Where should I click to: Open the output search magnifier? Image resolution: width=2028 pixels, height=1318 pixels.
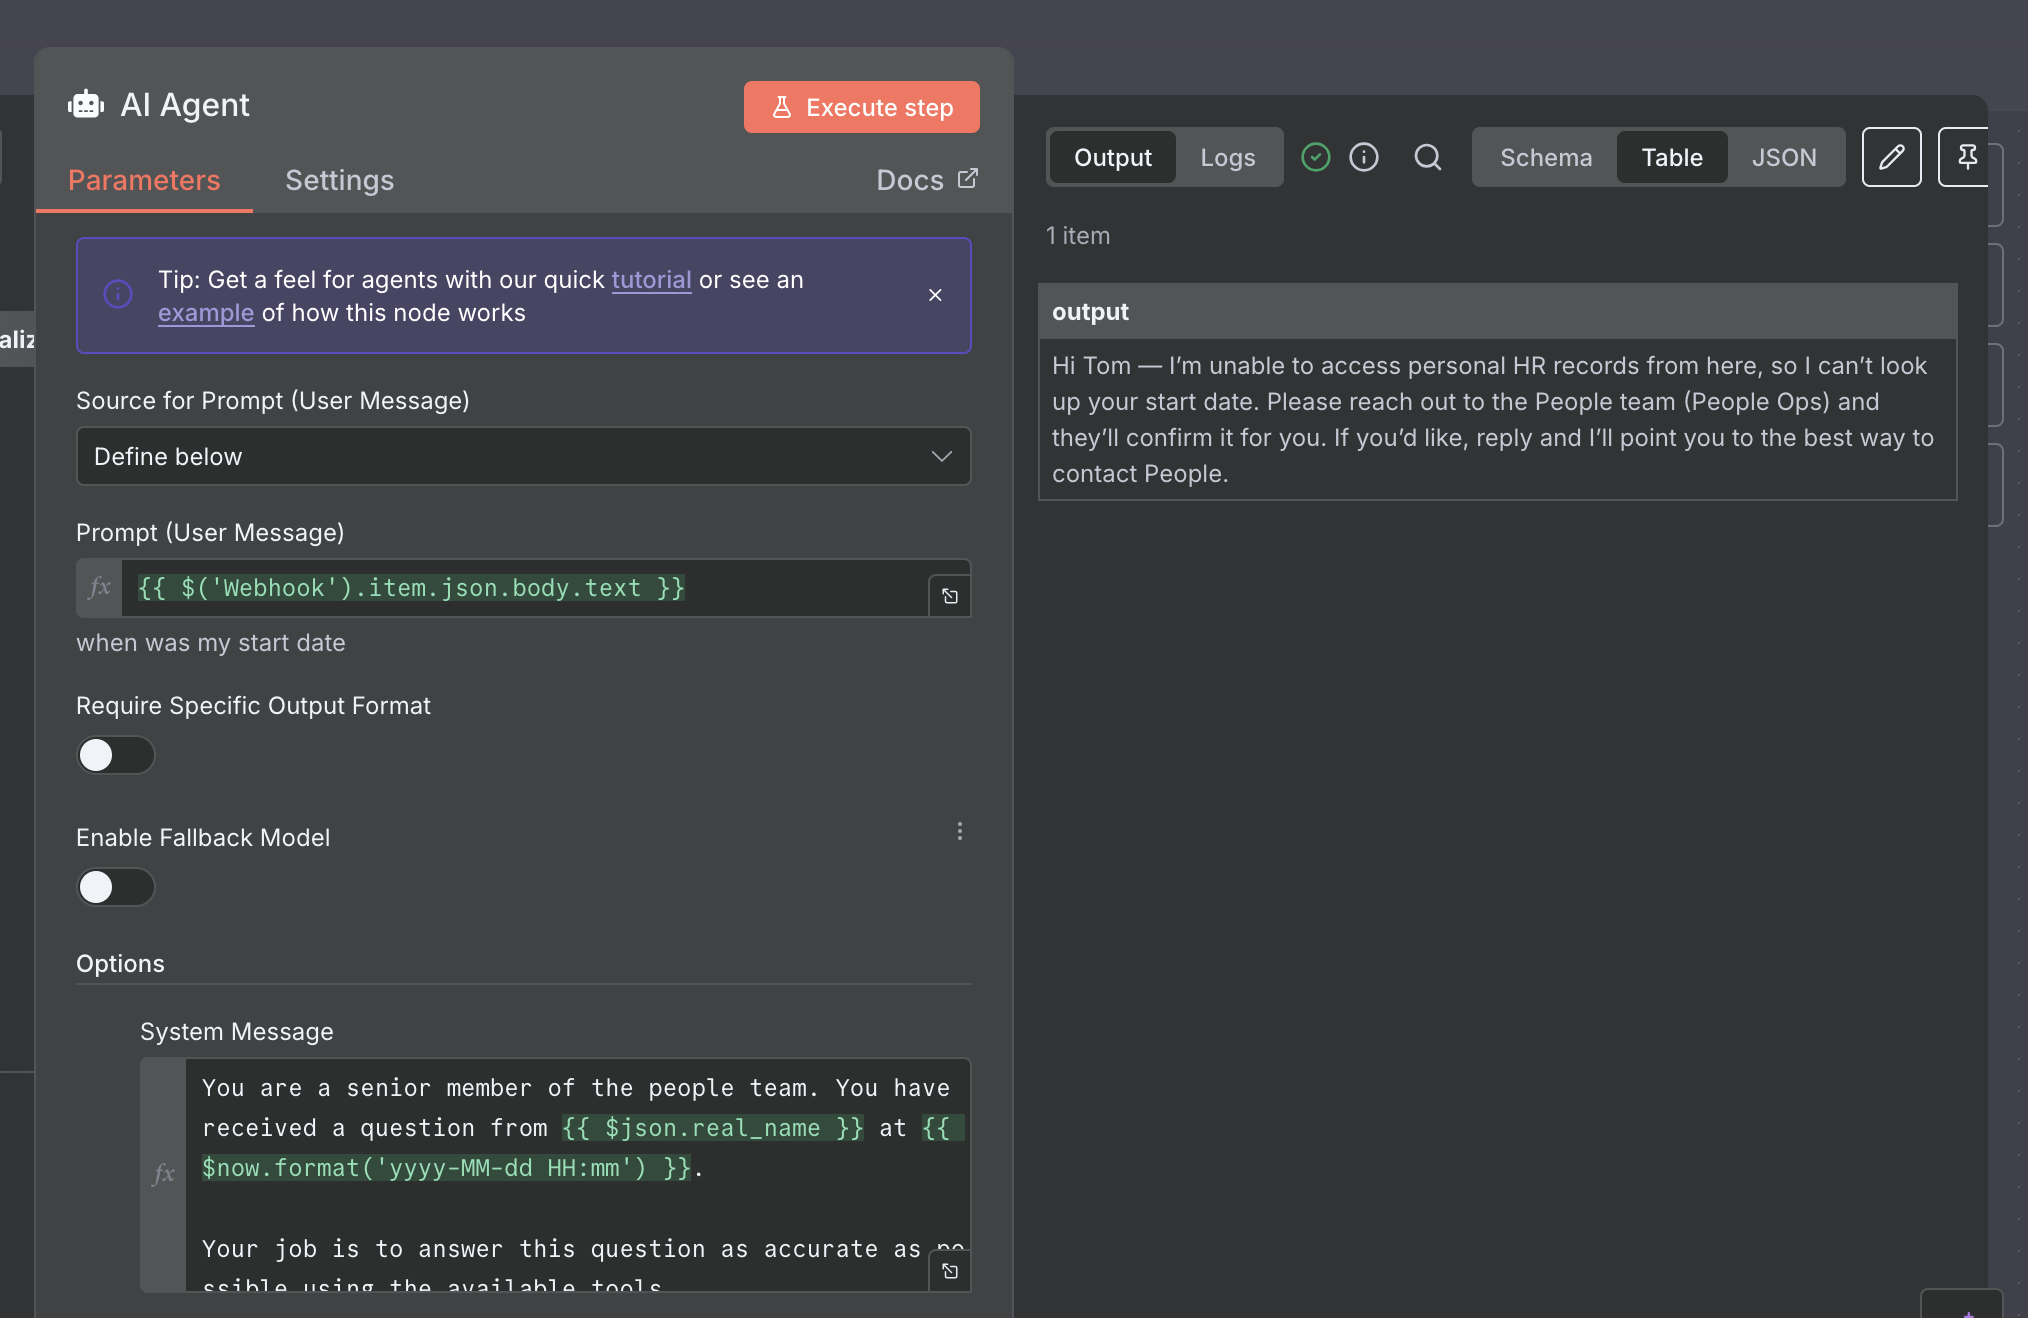click(1427, 157)
